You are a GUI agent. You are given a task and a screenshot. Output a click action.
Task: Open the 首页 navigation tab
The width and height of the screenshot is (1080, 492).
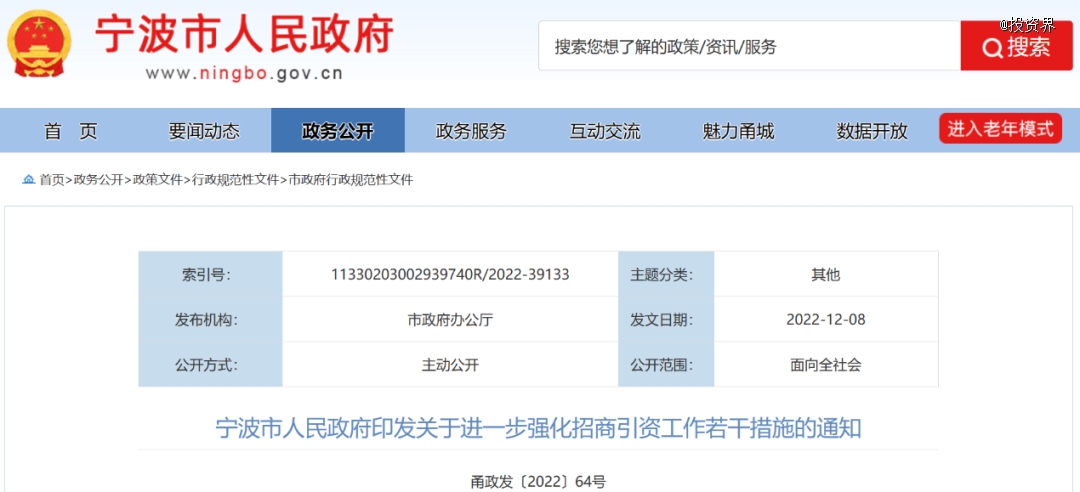71,131
